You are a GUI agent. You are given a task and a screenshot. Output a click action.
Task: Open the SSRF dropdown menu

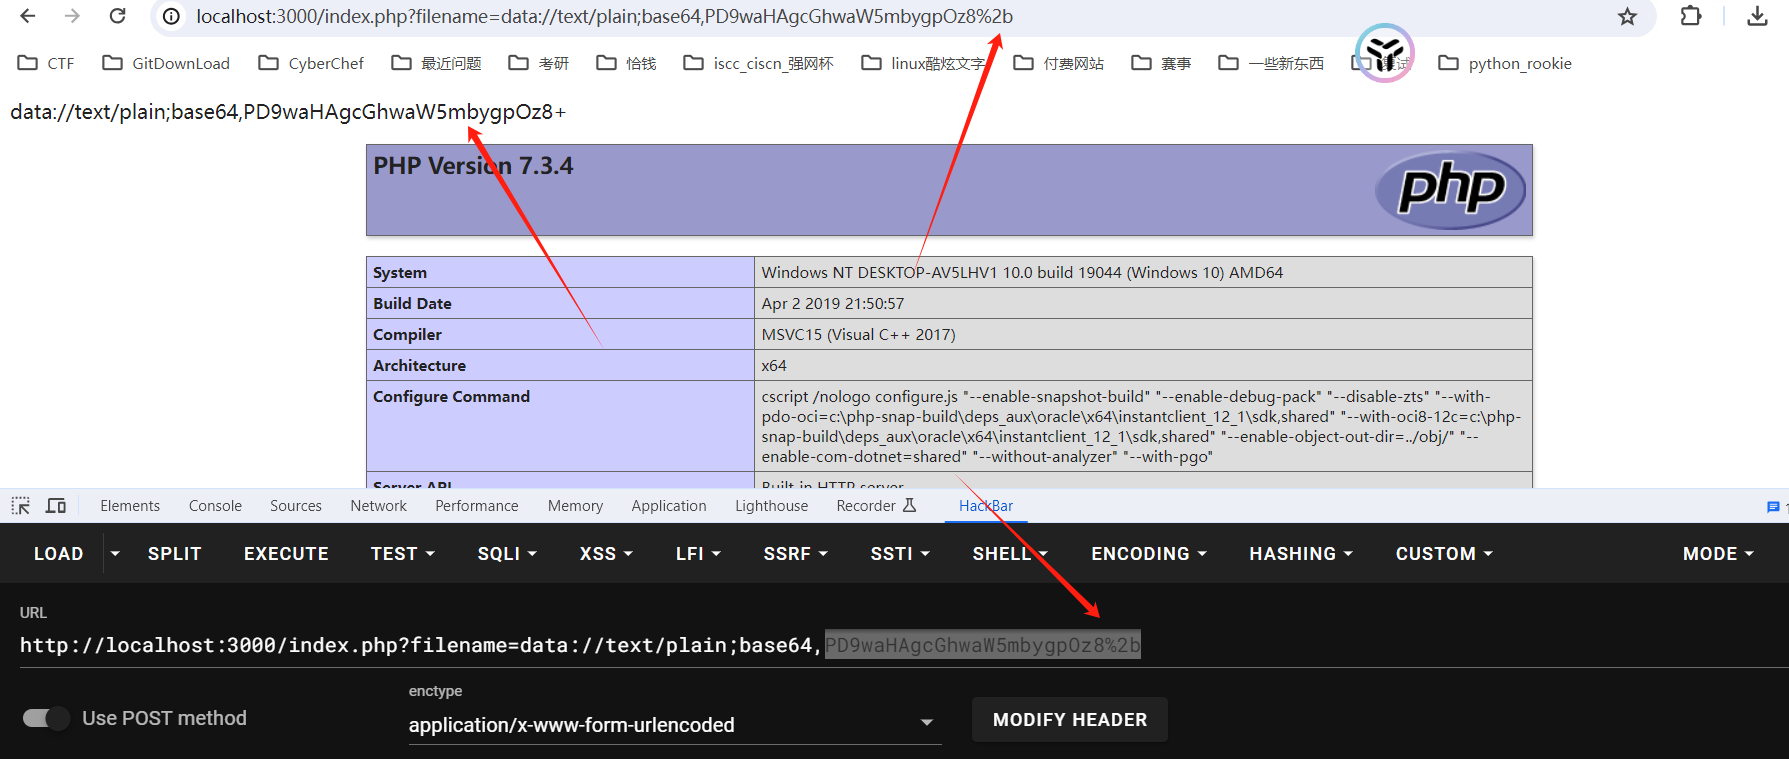(x=796, y=554)
